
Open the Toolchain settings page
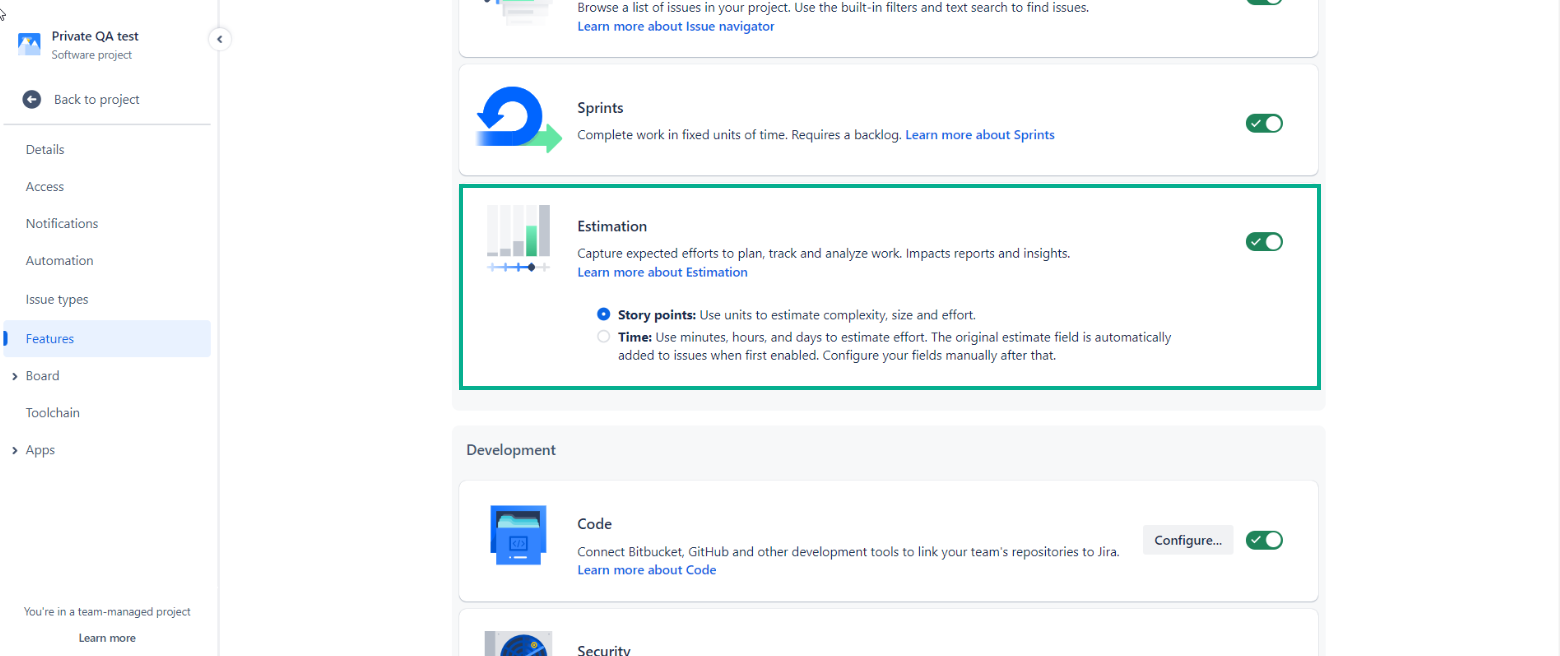coord(53,413)
